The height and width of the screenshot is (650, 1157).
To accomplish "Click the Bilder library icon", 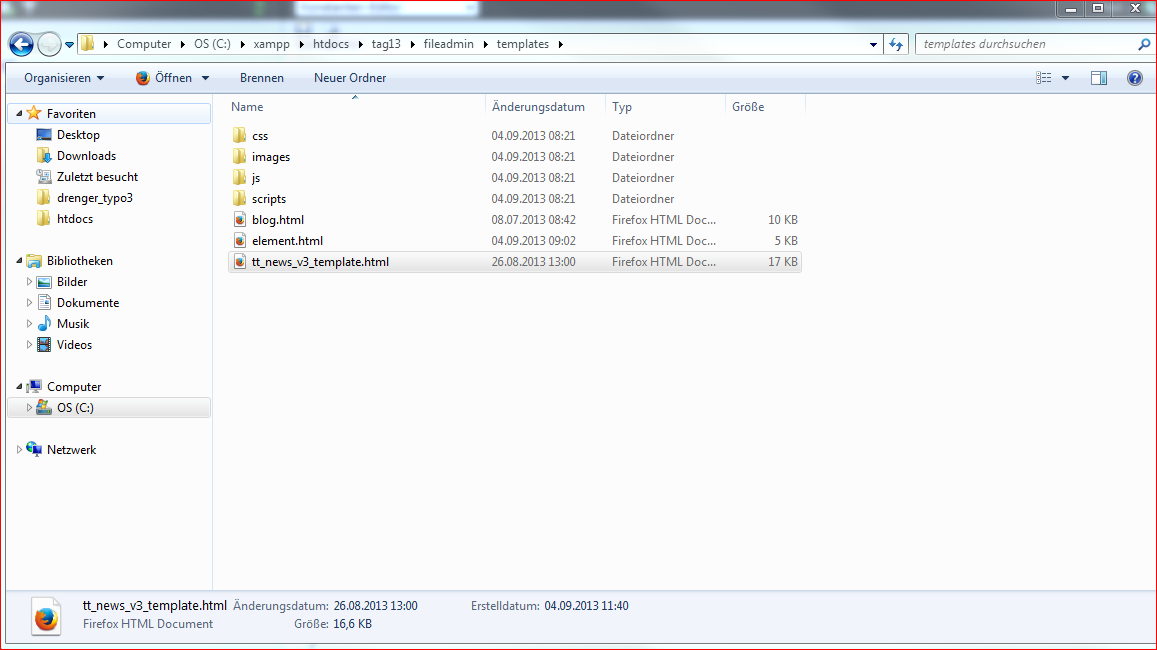I will 44,282.
